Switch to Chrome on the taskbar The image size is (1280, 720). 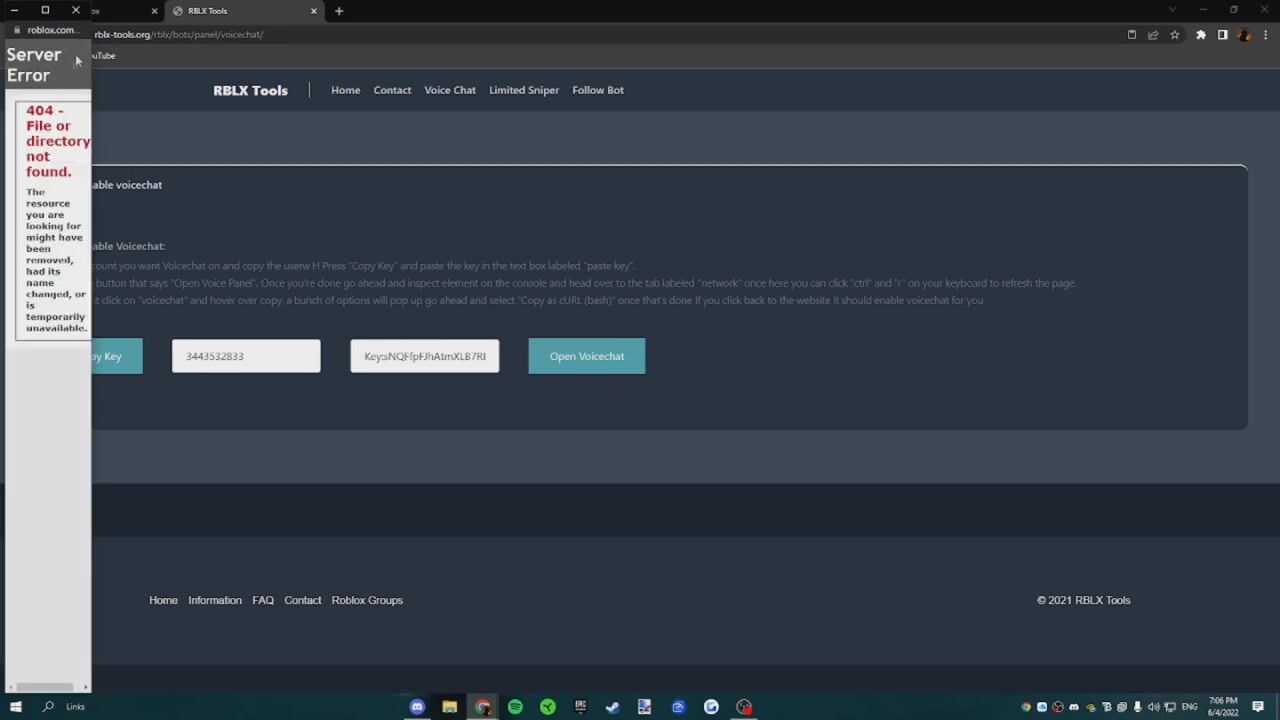click(x=483, y=707)
